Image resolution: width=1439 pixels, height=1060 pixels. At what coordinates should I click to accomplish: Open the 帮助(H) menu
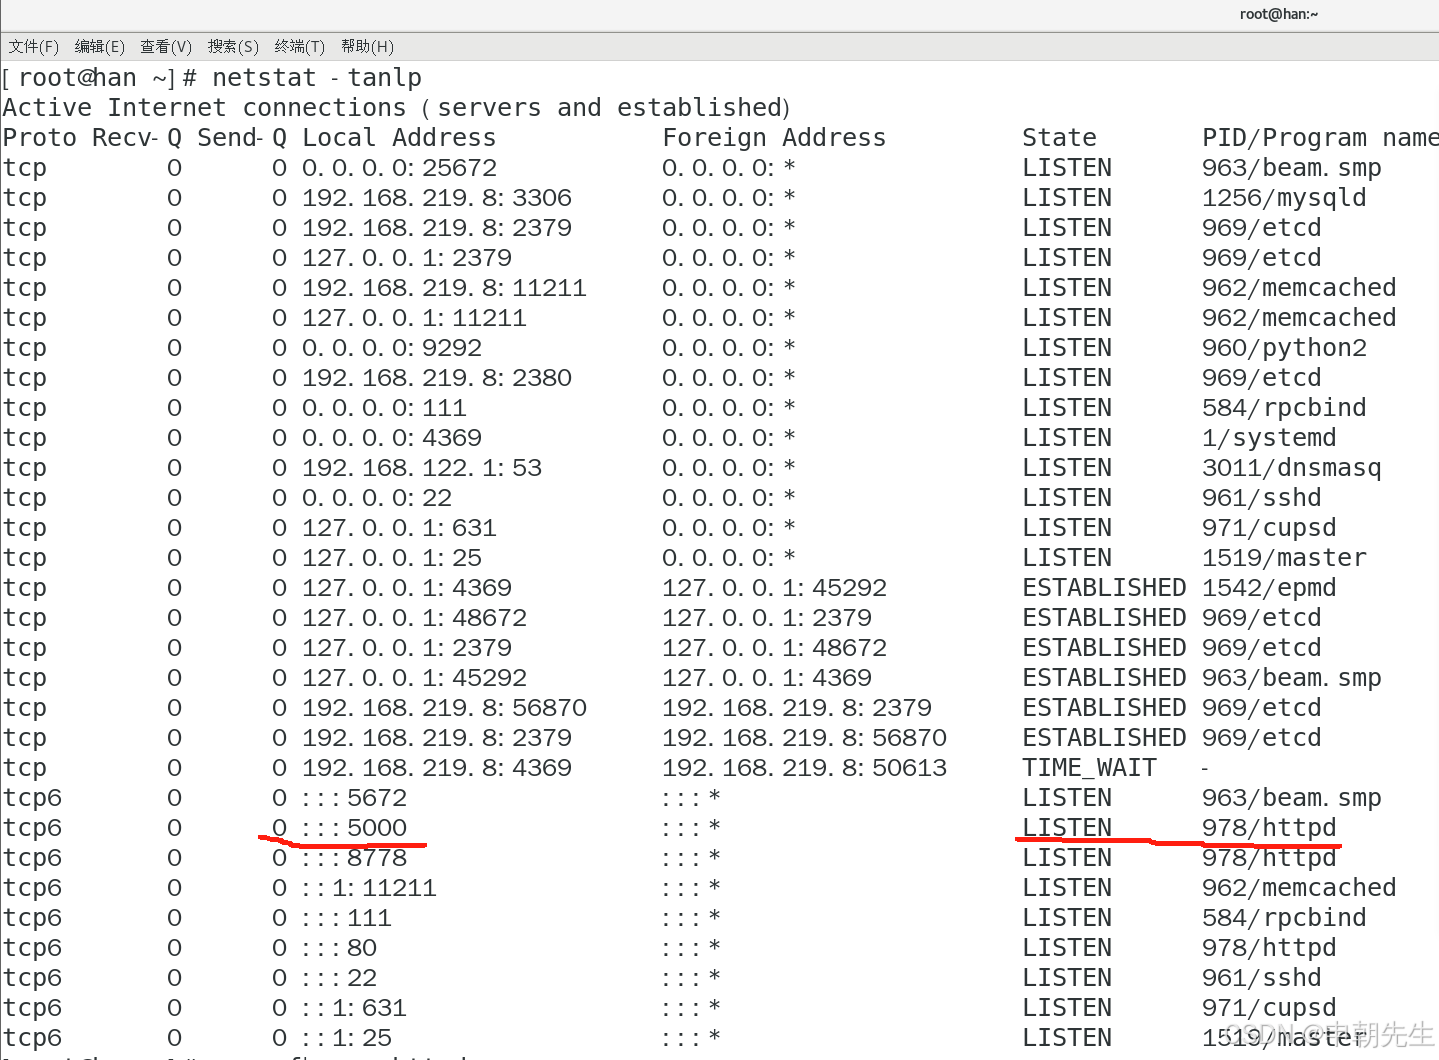[366, 46]
